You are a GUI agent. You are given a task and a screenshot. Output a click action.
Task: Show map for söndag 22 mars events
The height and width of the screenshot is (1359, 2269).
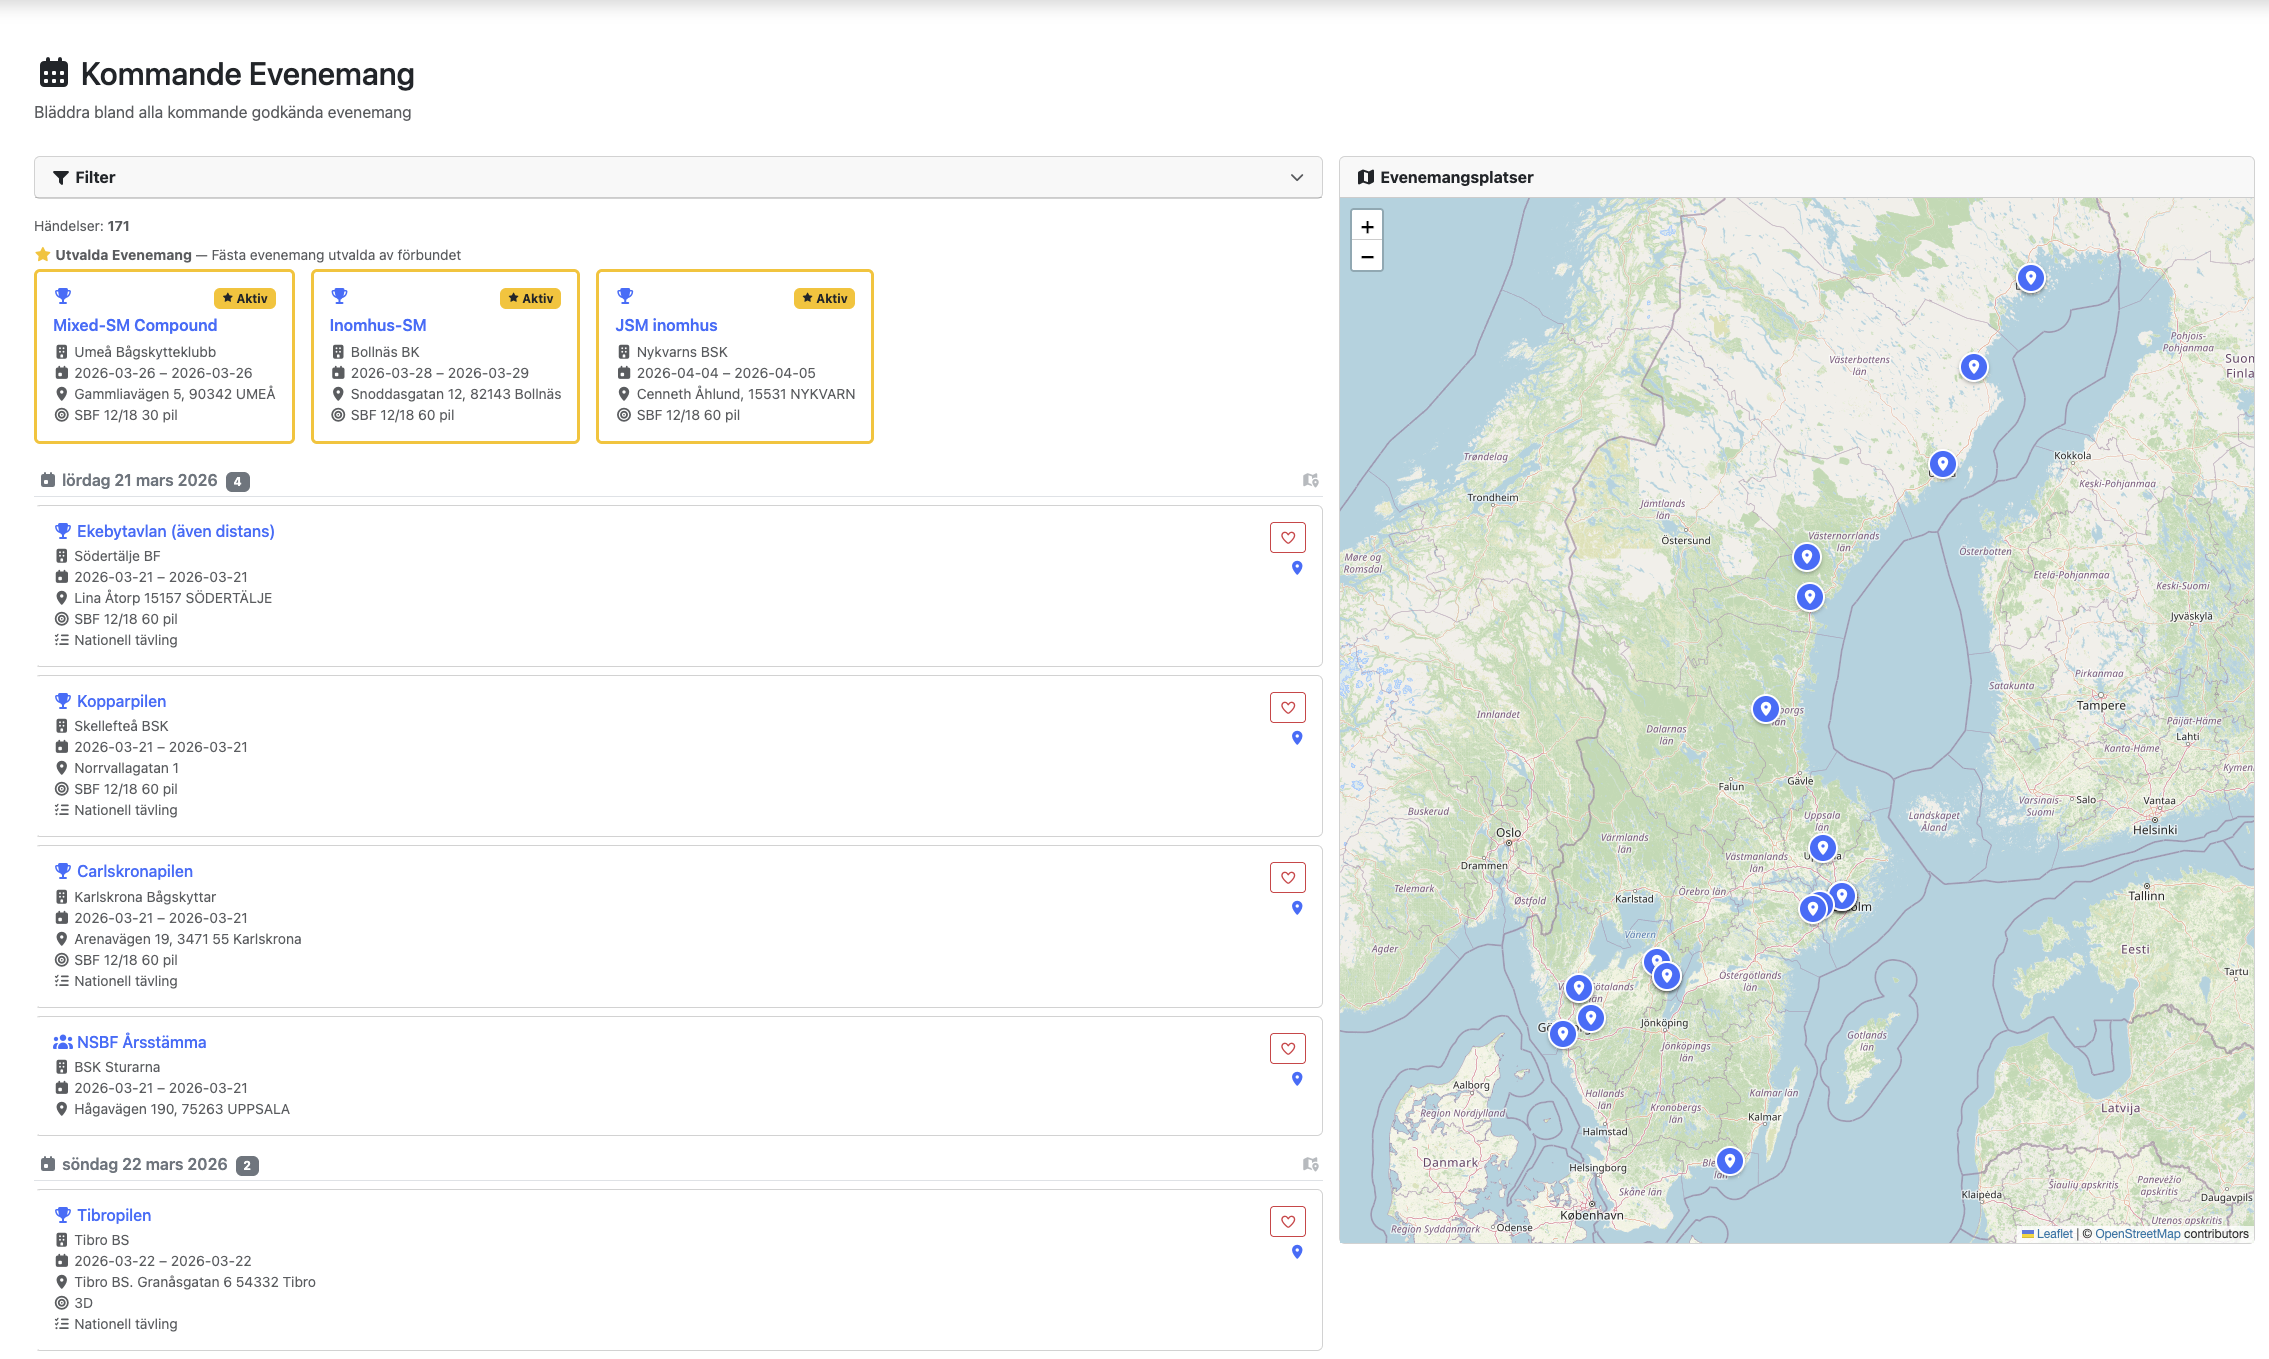1310,1165
